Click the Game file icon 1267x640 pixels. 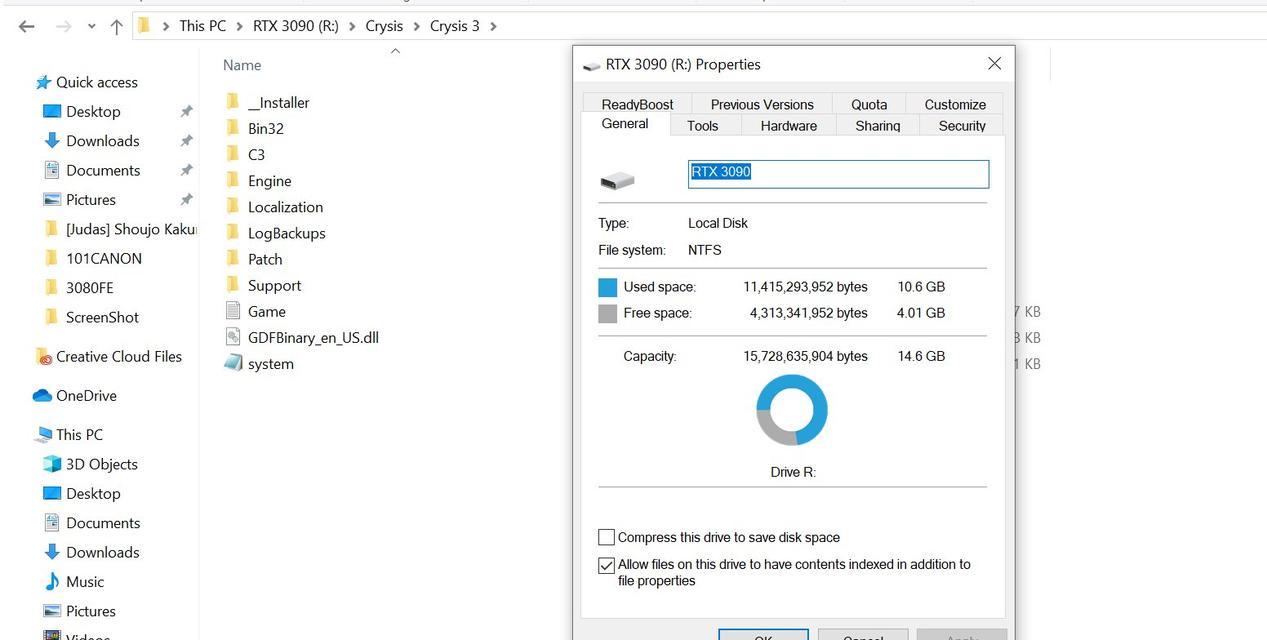pyautogui.click(x=233, y=311)
